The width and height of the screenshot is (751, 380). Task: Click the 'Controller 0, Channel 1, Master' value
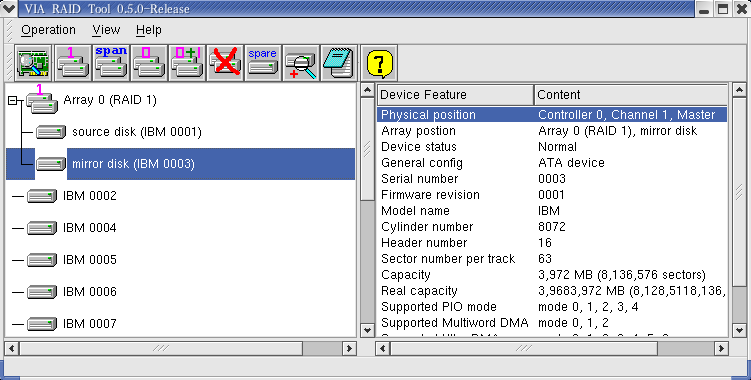[x=626, y=115]
